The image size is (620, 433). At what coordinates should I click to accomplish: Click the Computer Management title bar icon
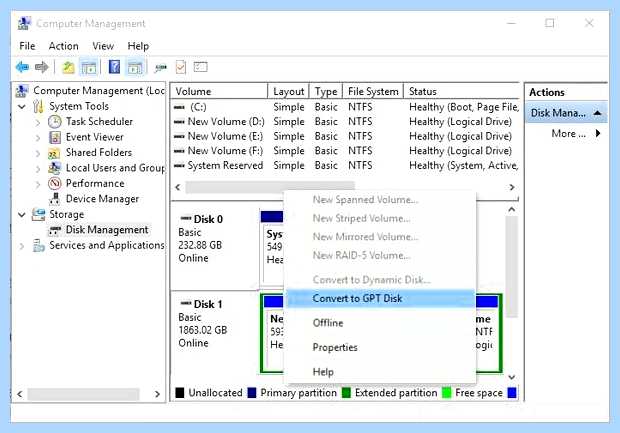click(x=24, y=23)
